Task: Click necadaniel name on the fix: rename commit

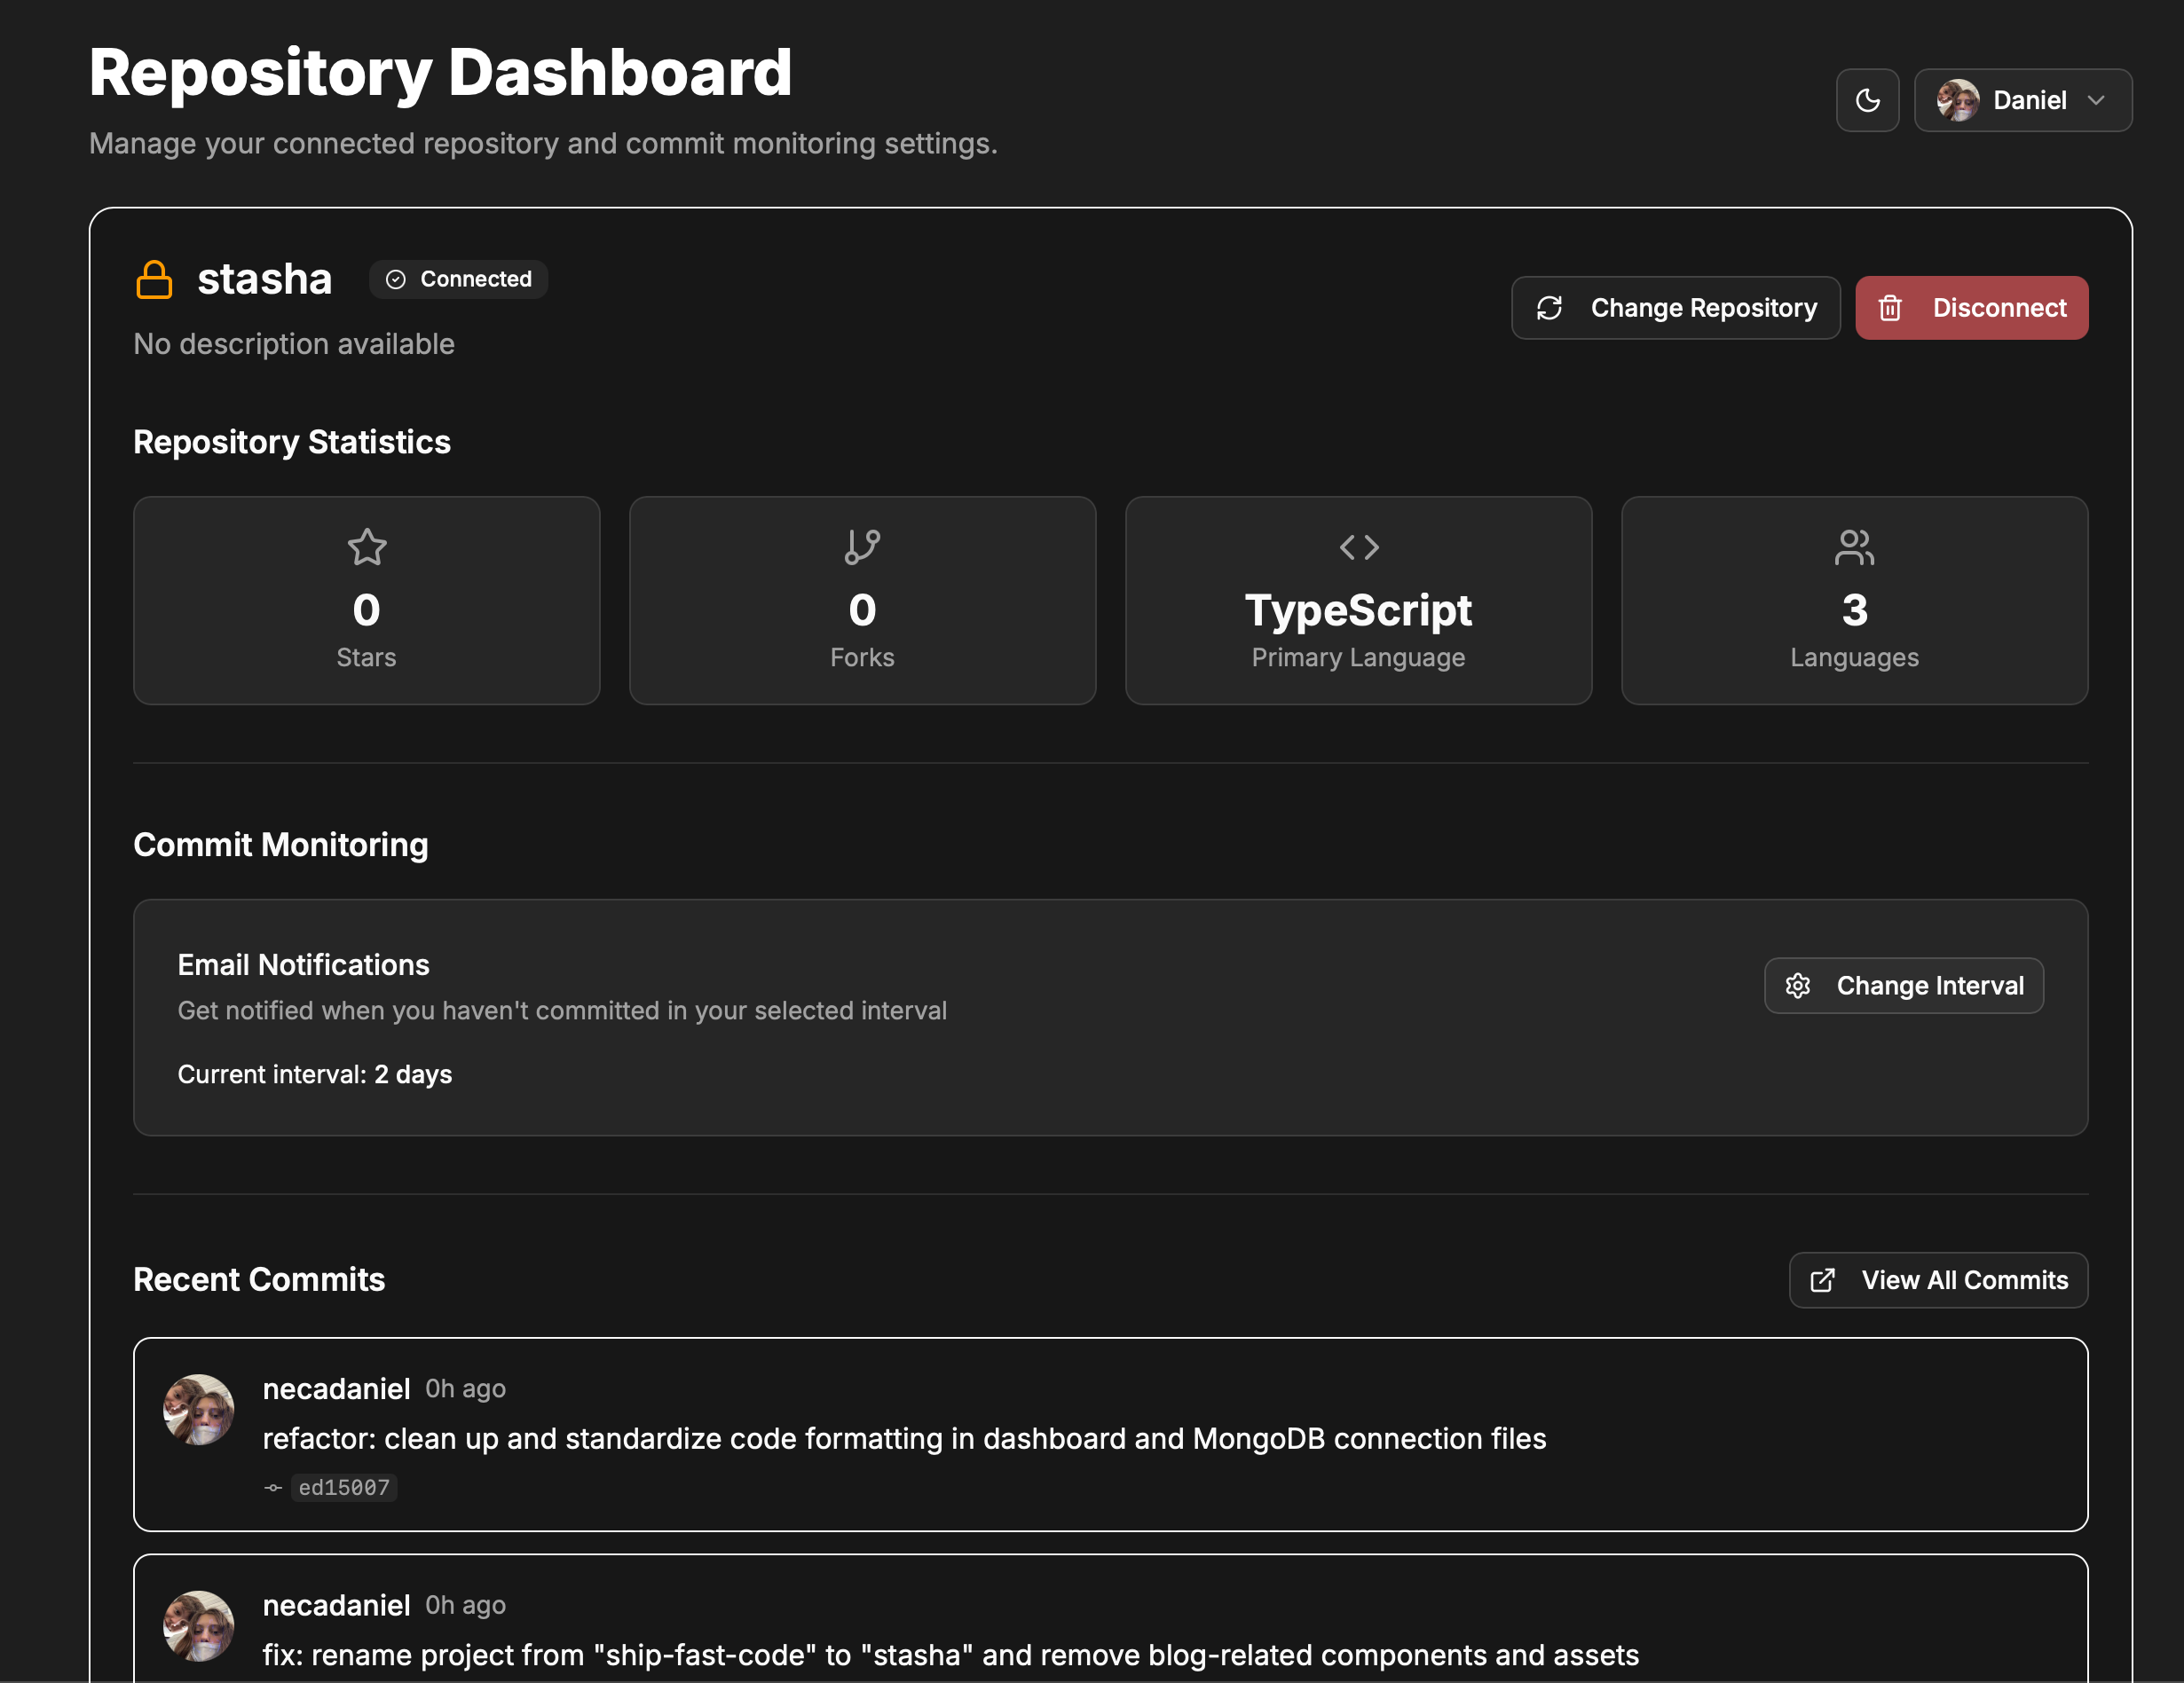Action: point(336,1605)
